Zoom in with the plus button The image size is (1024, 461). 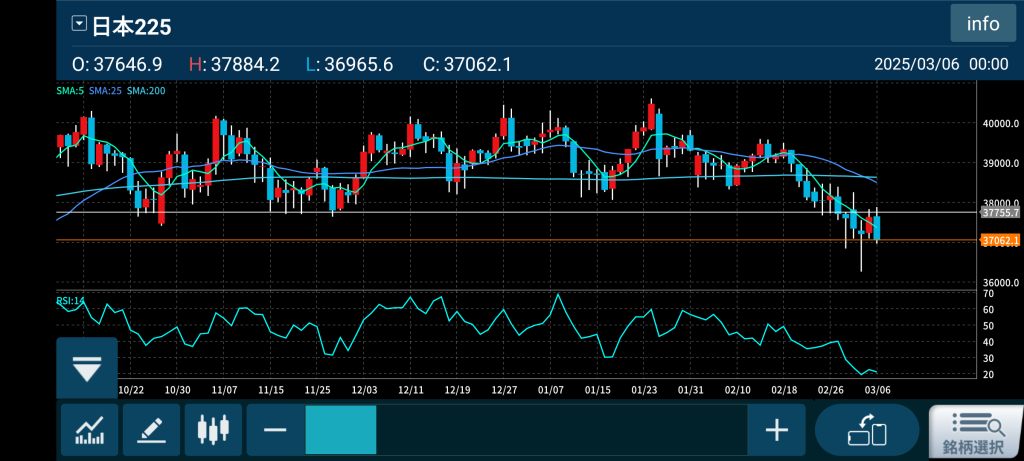776,431
